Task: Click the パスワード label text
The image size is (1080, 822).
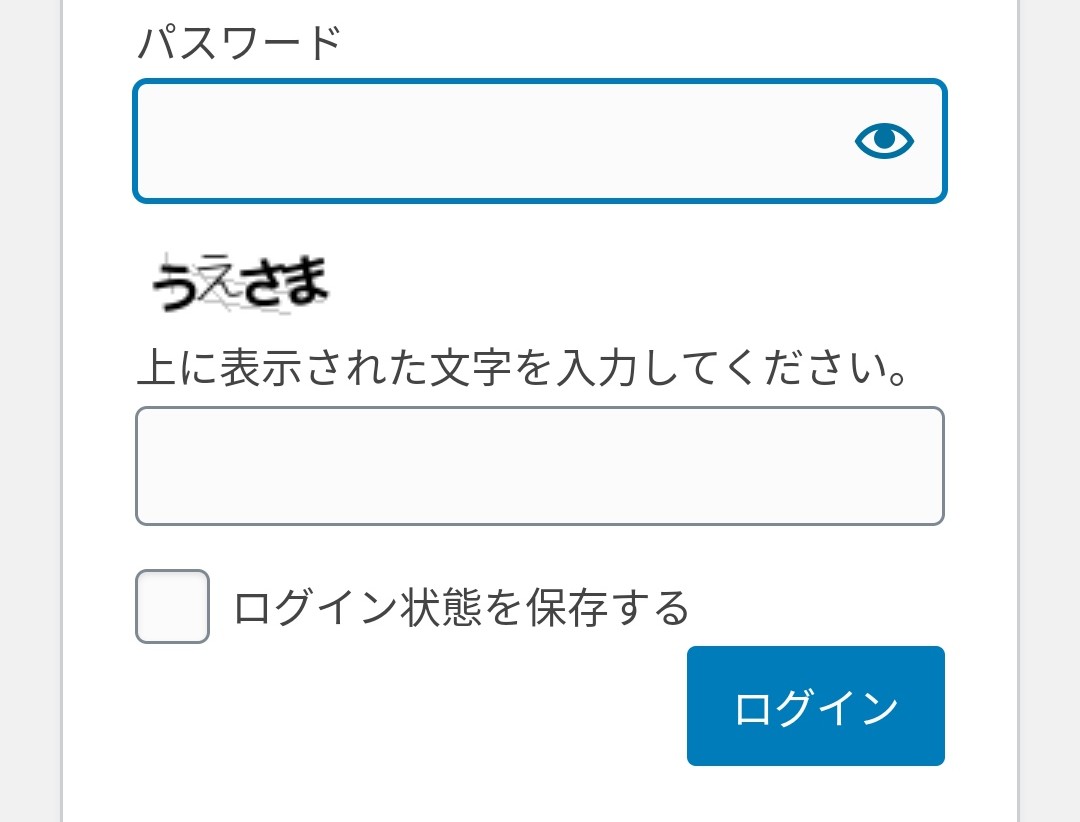Action: point(239,43)
